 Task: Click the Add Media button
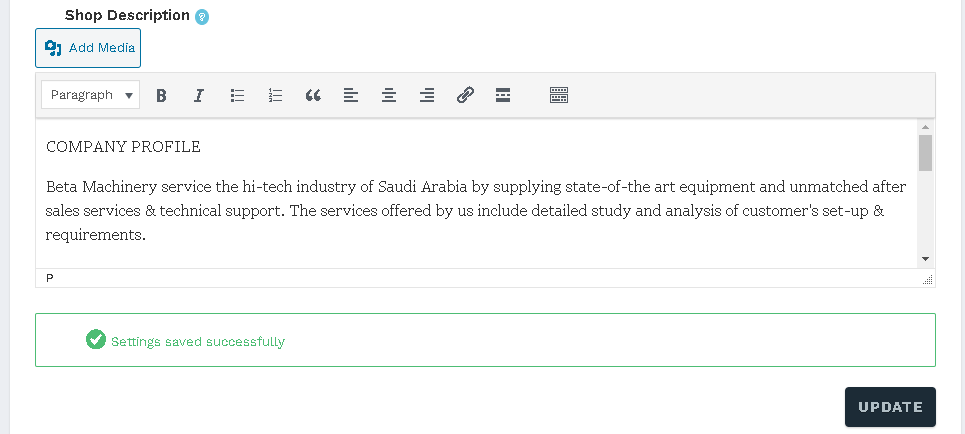(x=88, y=48)
